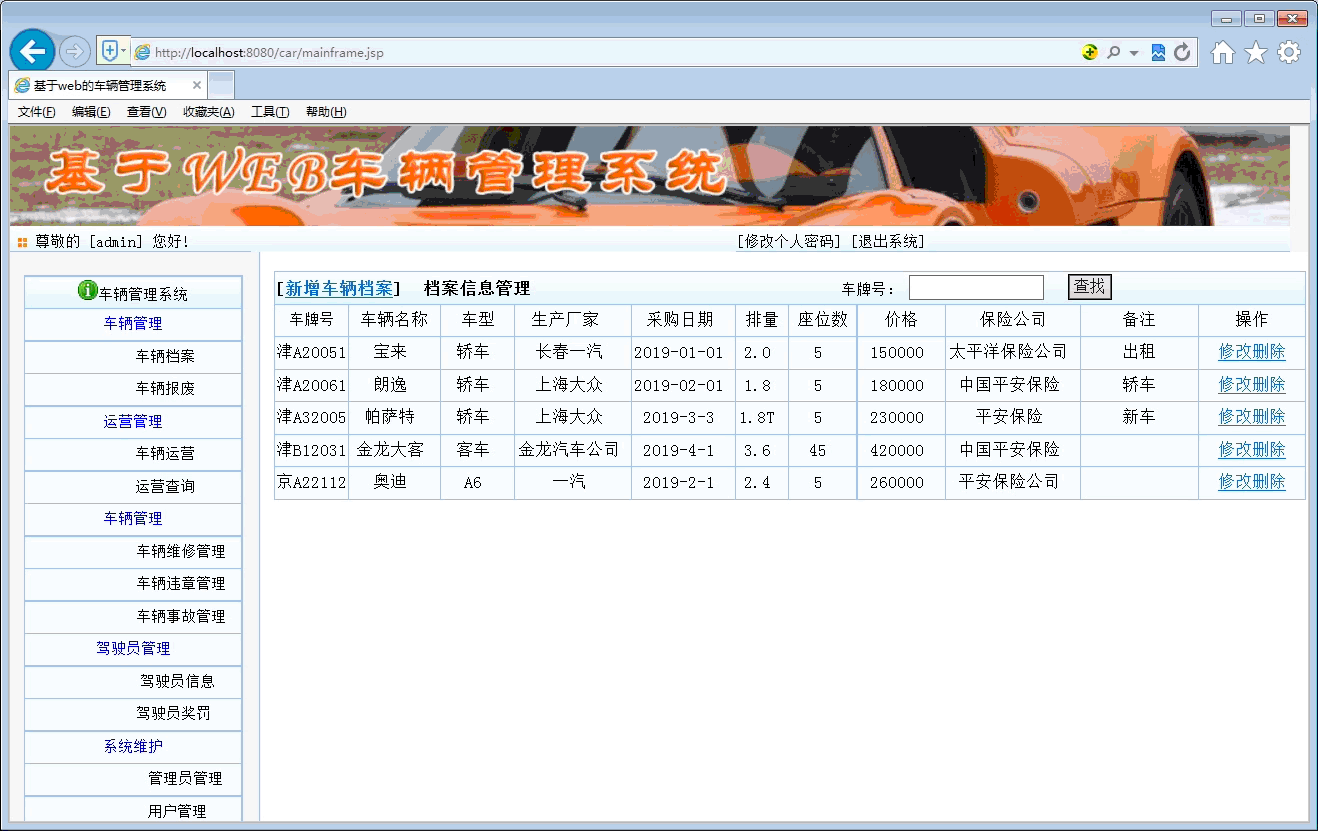
Task: Click the Compatibility View broken page icon
Action: (1158, 53)
